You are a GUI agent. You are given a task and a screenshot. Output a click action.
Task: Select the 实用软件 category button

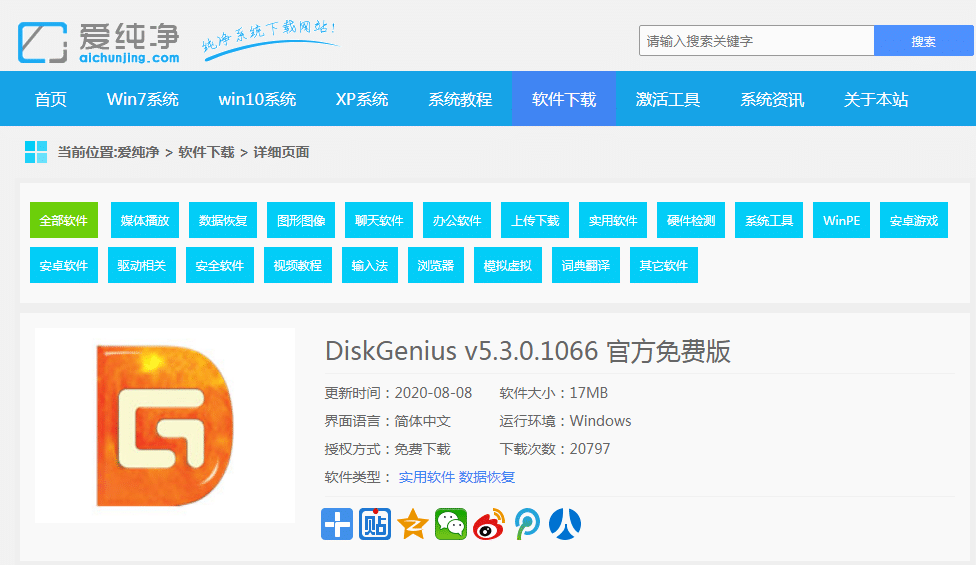(613, 220)
